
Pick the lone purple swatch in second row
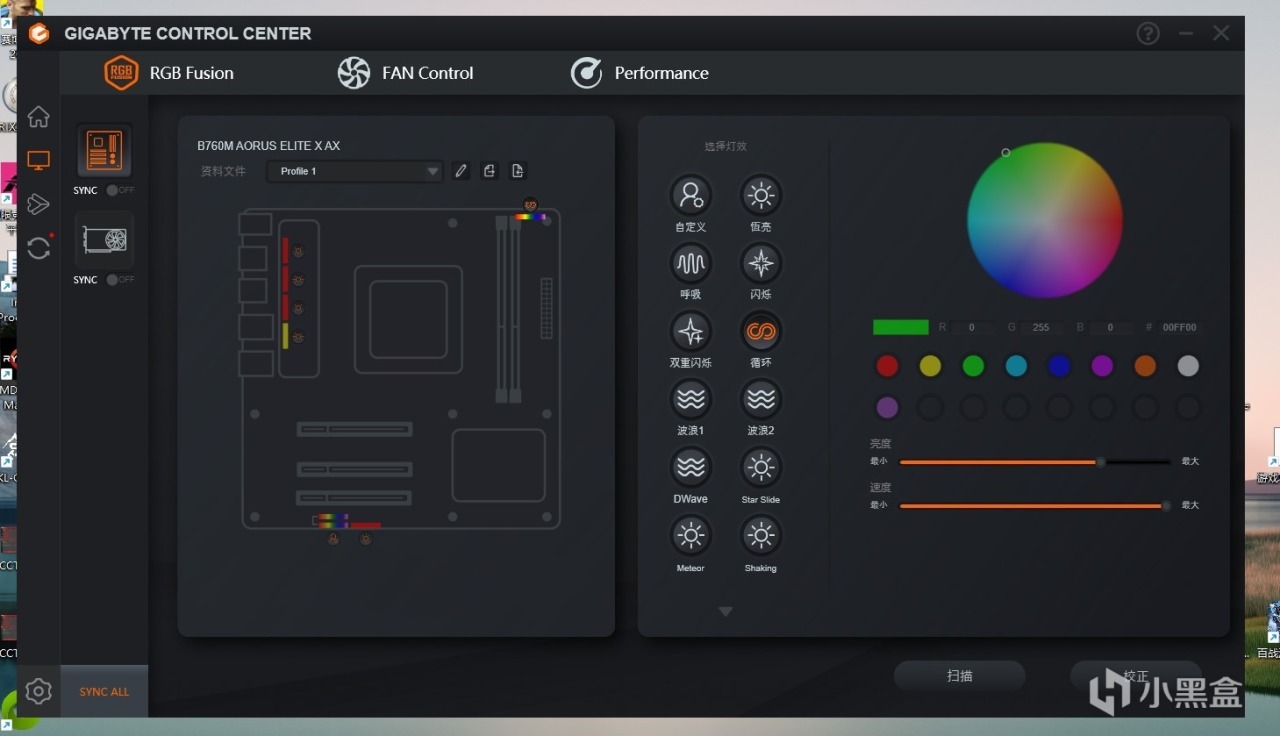pos(887,408)
